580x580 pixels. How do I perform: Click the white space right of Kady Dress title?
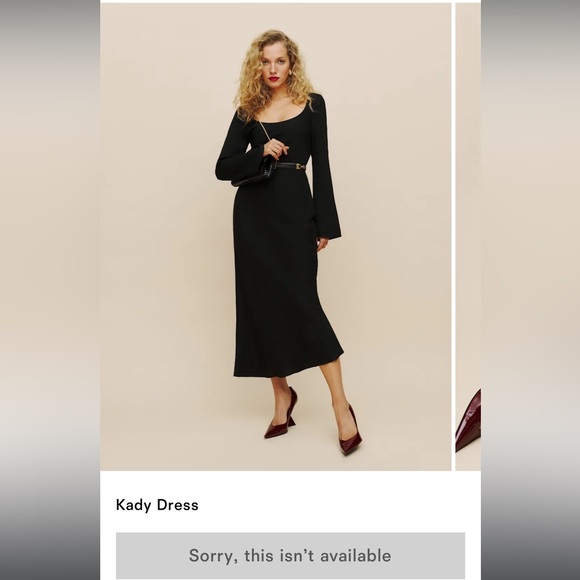tap(333, 505)
